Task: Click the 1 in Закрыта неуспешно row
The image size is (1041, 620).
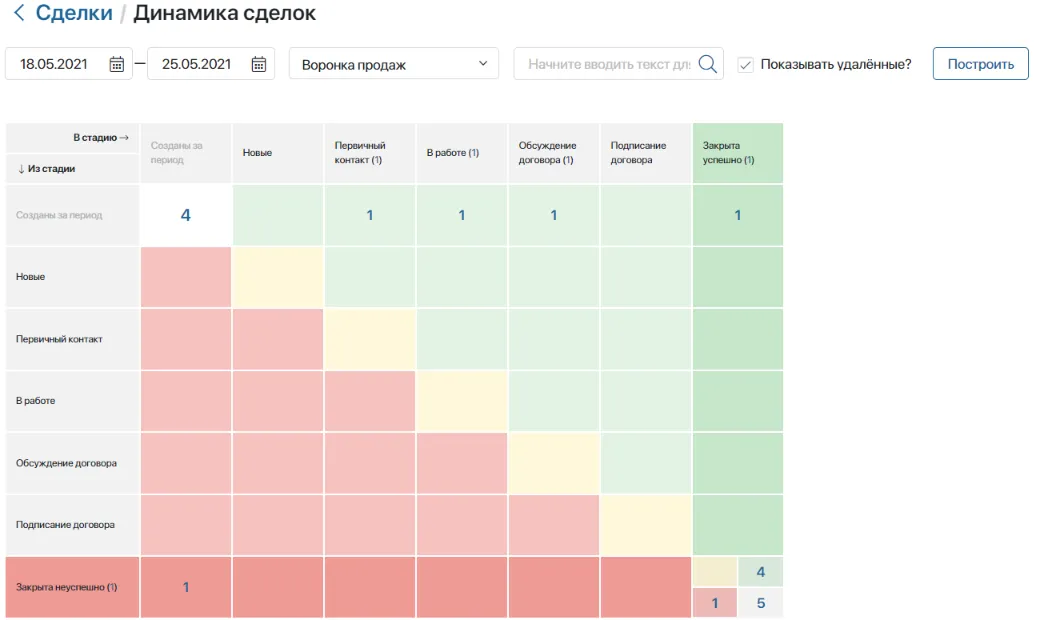Action: 184,587
